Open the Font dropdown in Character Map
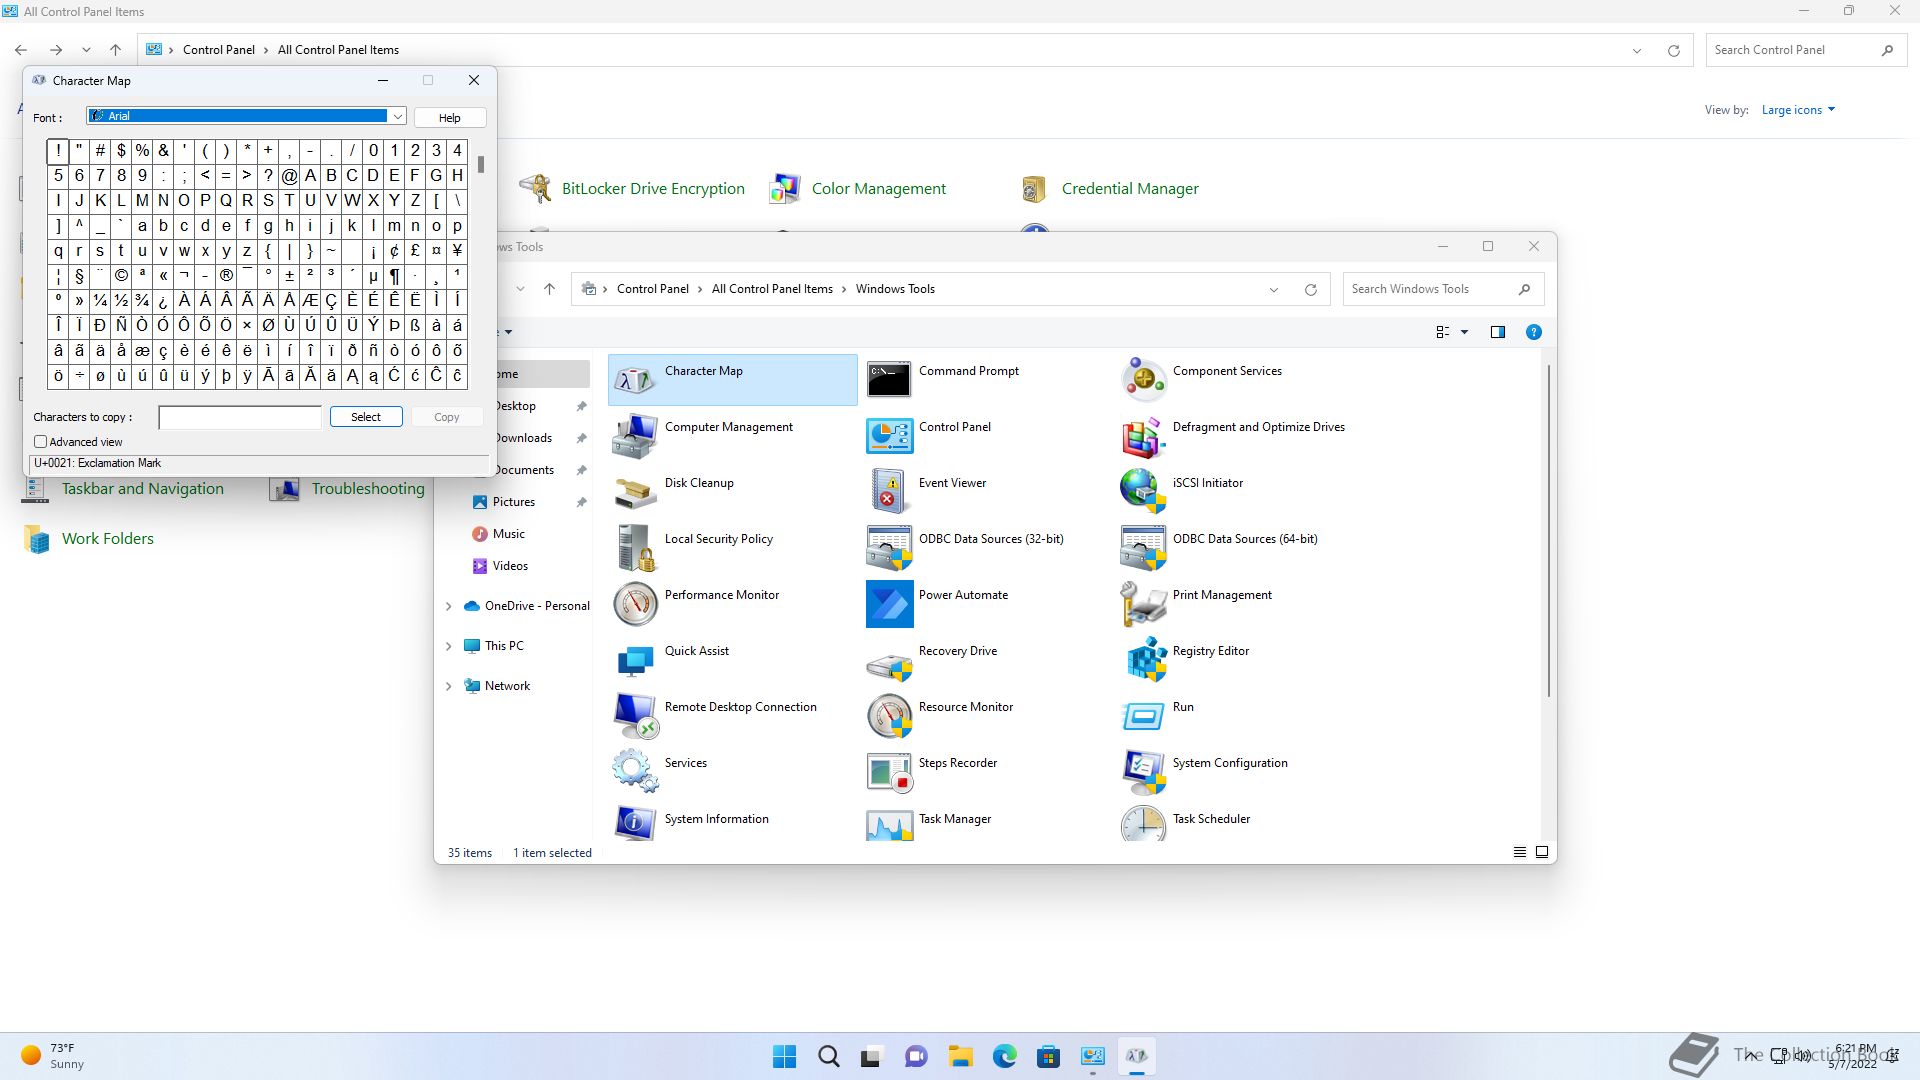Image resolution: width=1920 pixels, height=1080 pixels. click(397, 117)
